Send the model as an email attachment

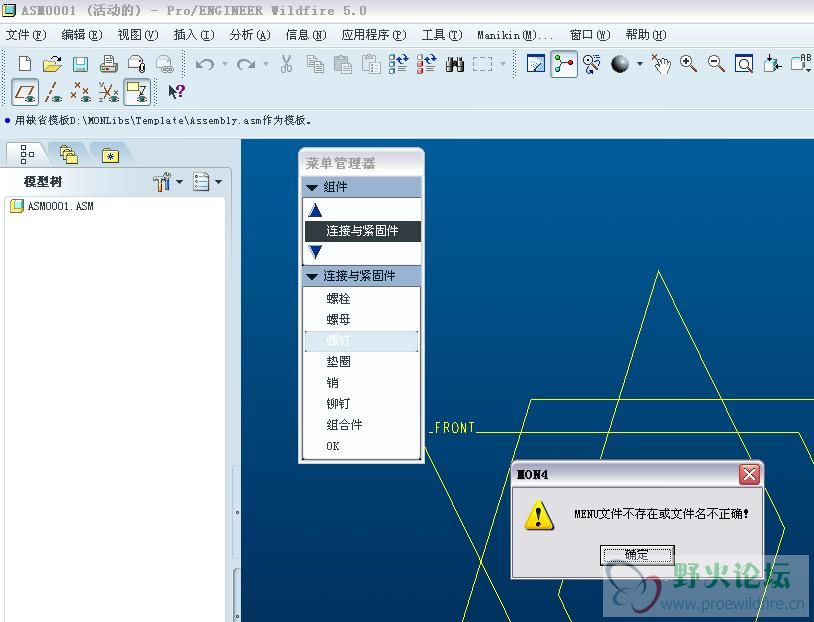(137, 64)
